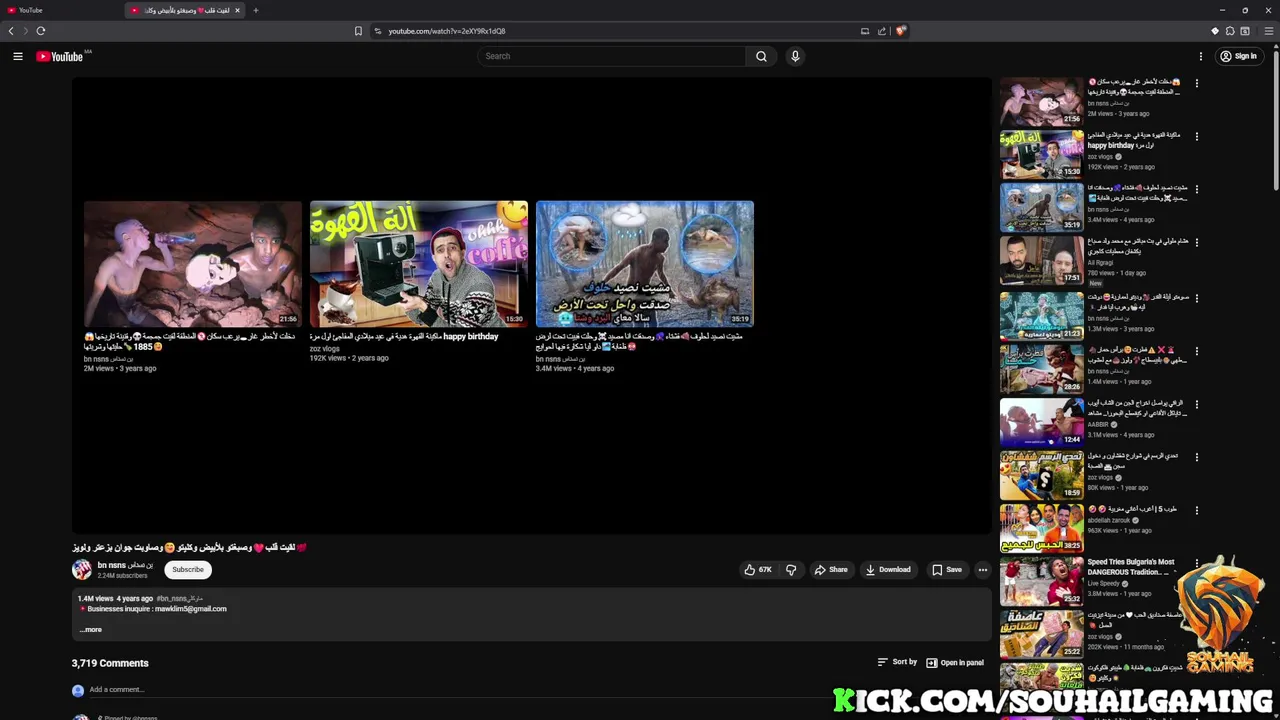
Task: Open YouTube settings three-dot menu near Sign in
Action: pyautogui.click(x=1201, y=56)
